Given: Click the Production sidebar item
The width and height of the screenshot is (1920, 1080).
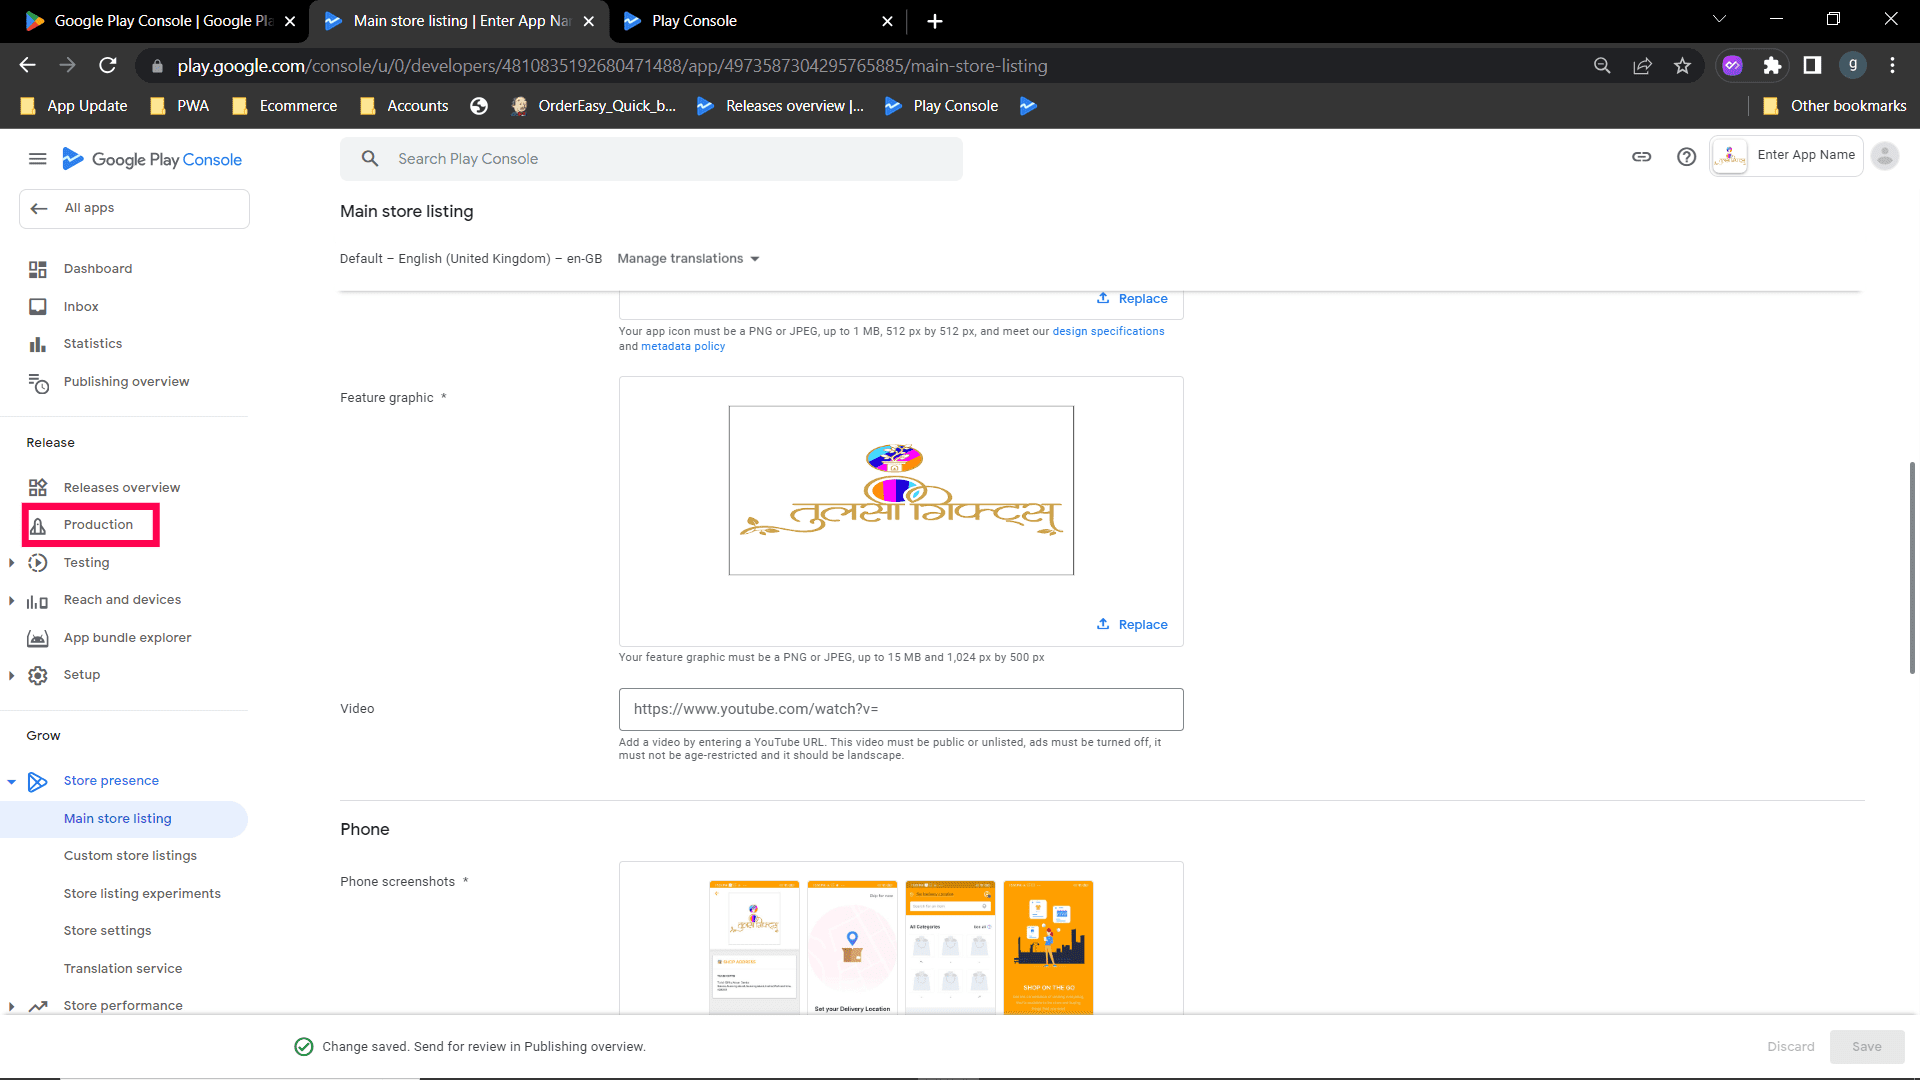Looking at the screenshot, I should (x=97, y=525).
